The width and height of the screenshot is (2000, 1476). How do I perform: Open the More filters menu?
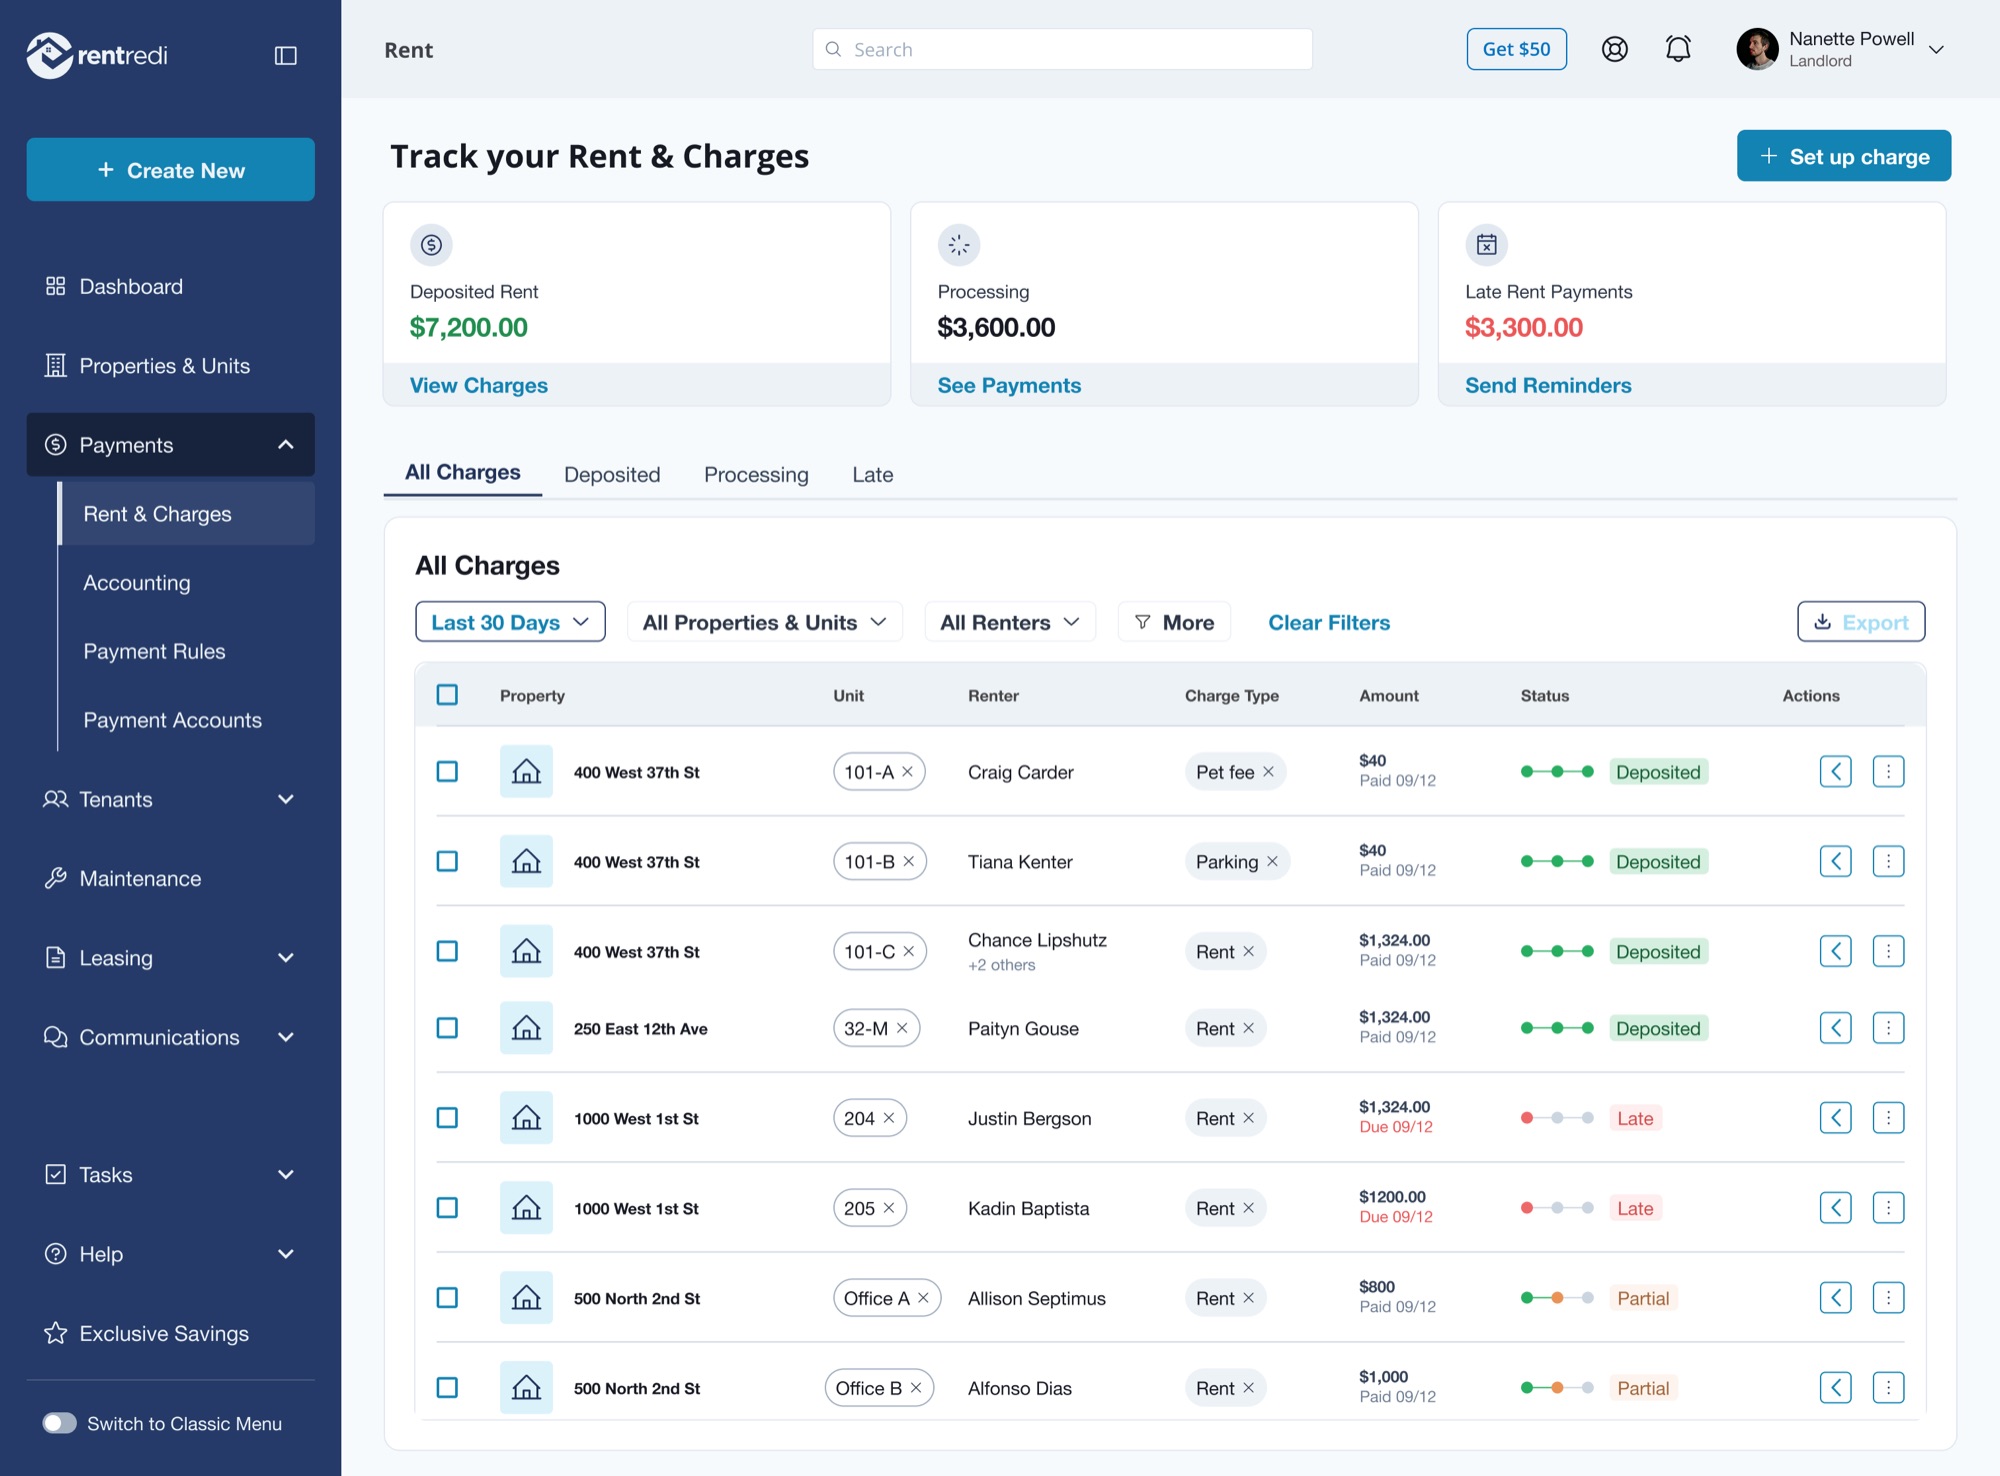1174,622
